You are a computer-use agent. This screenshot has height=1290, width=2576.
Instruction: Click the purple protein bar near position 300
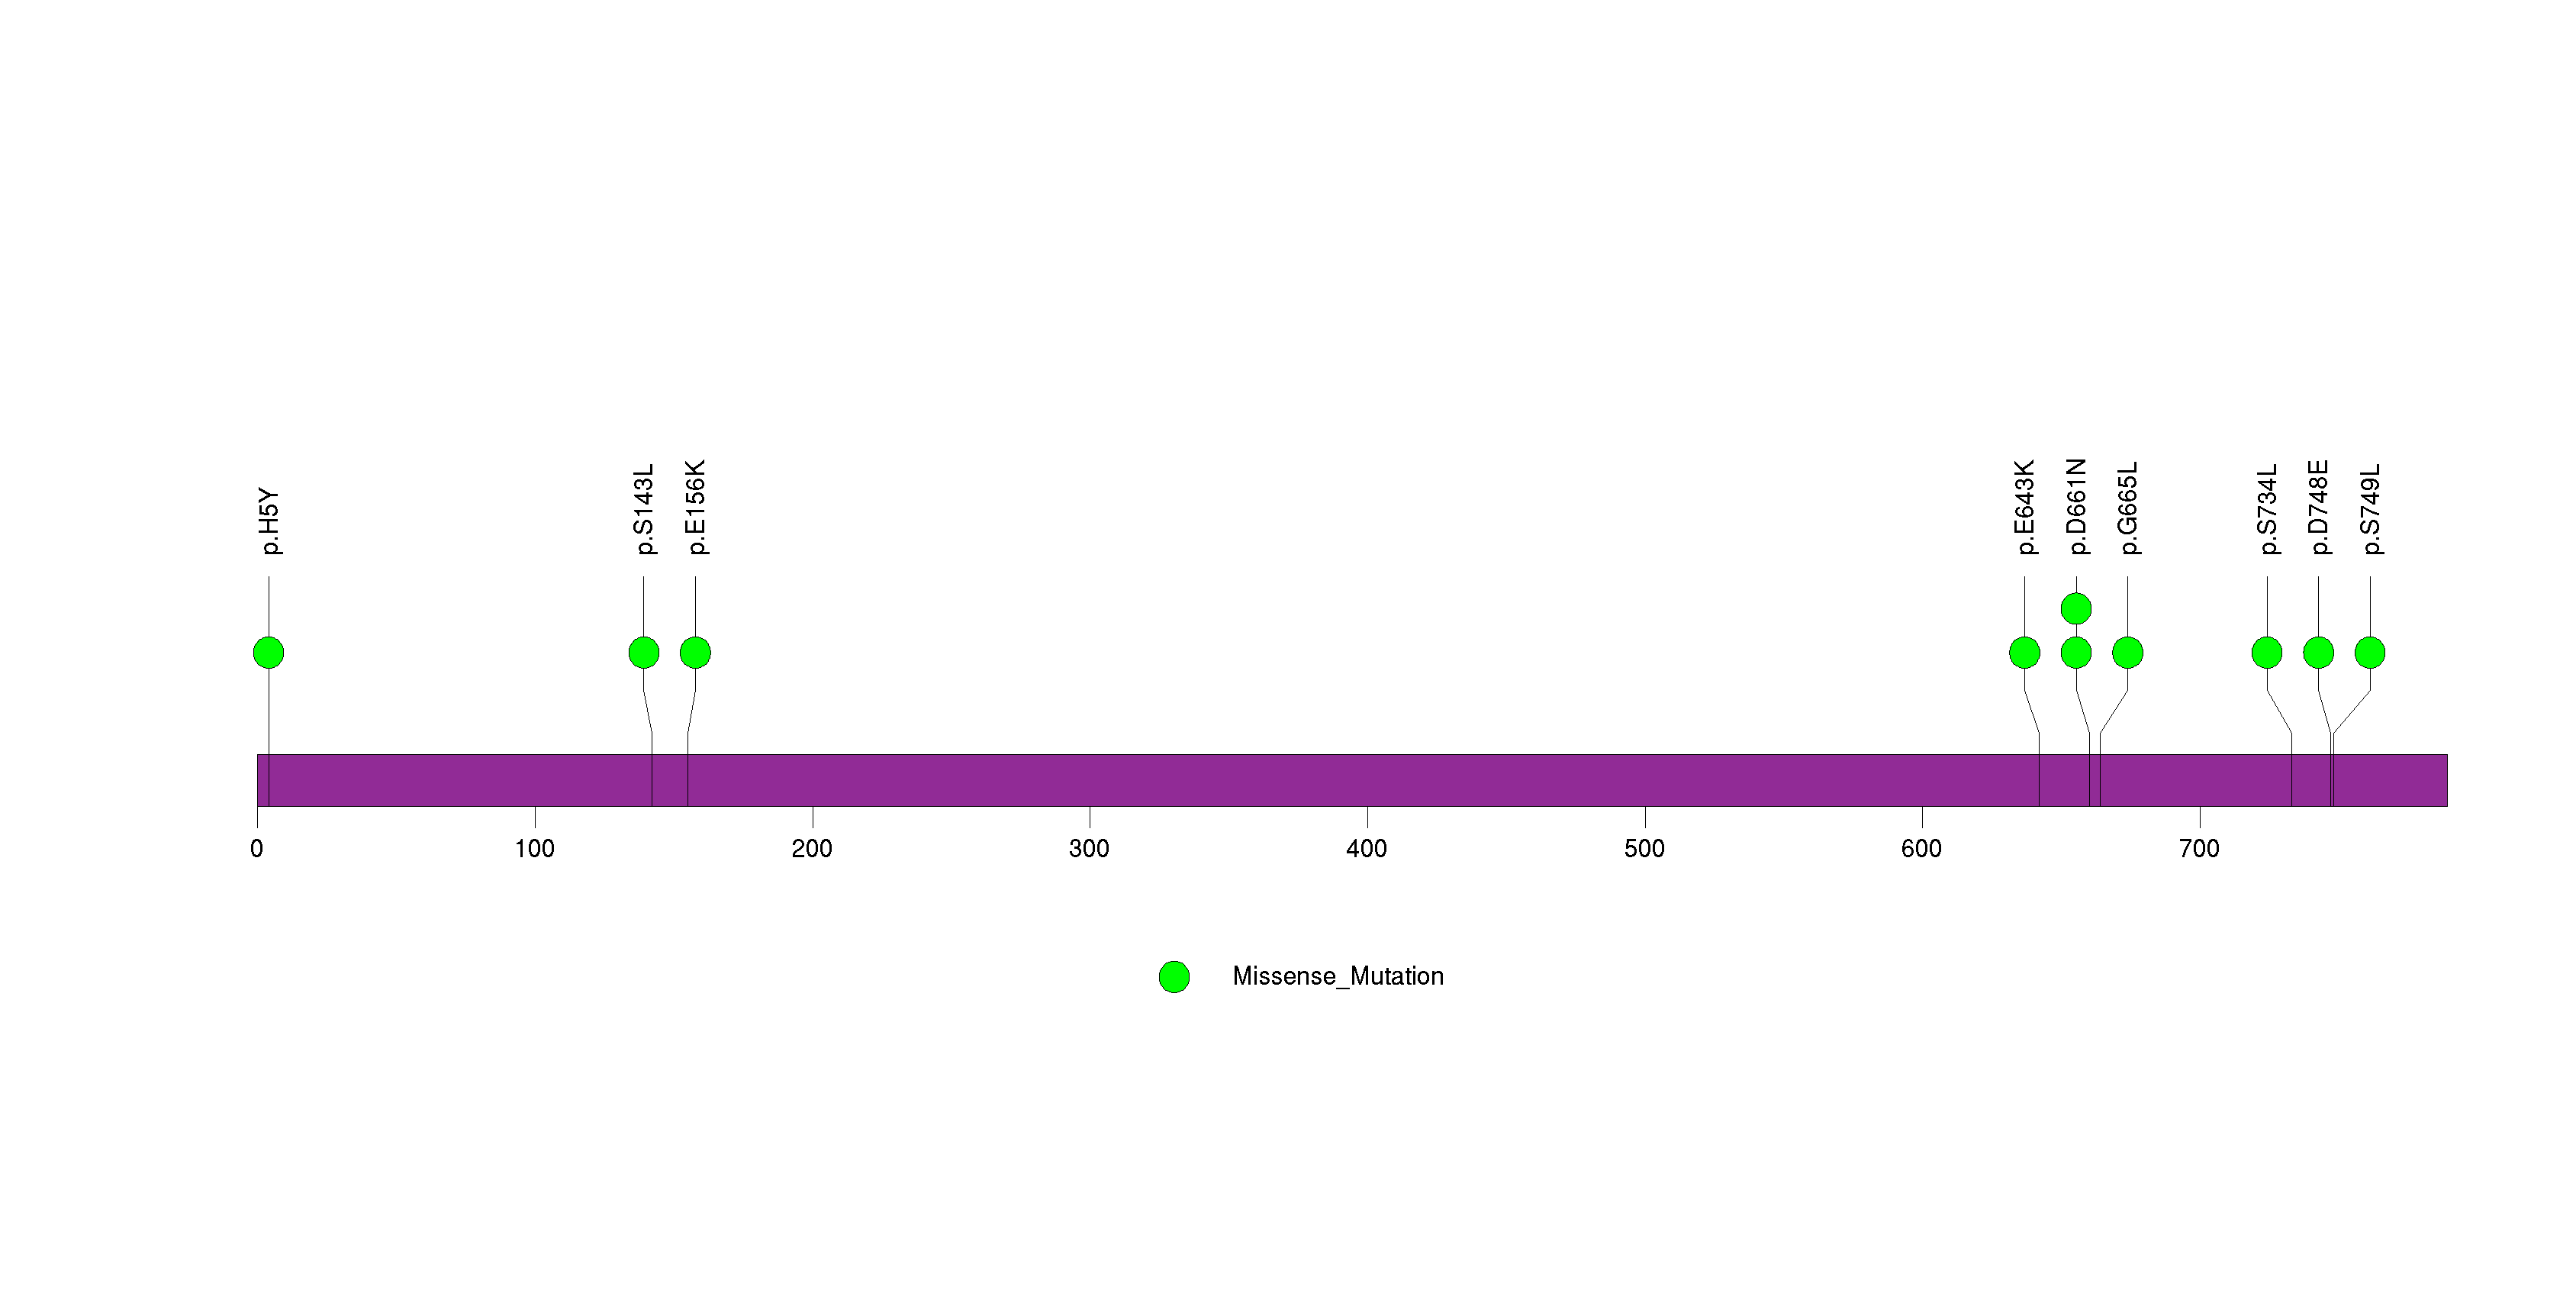coord(1090,780)
